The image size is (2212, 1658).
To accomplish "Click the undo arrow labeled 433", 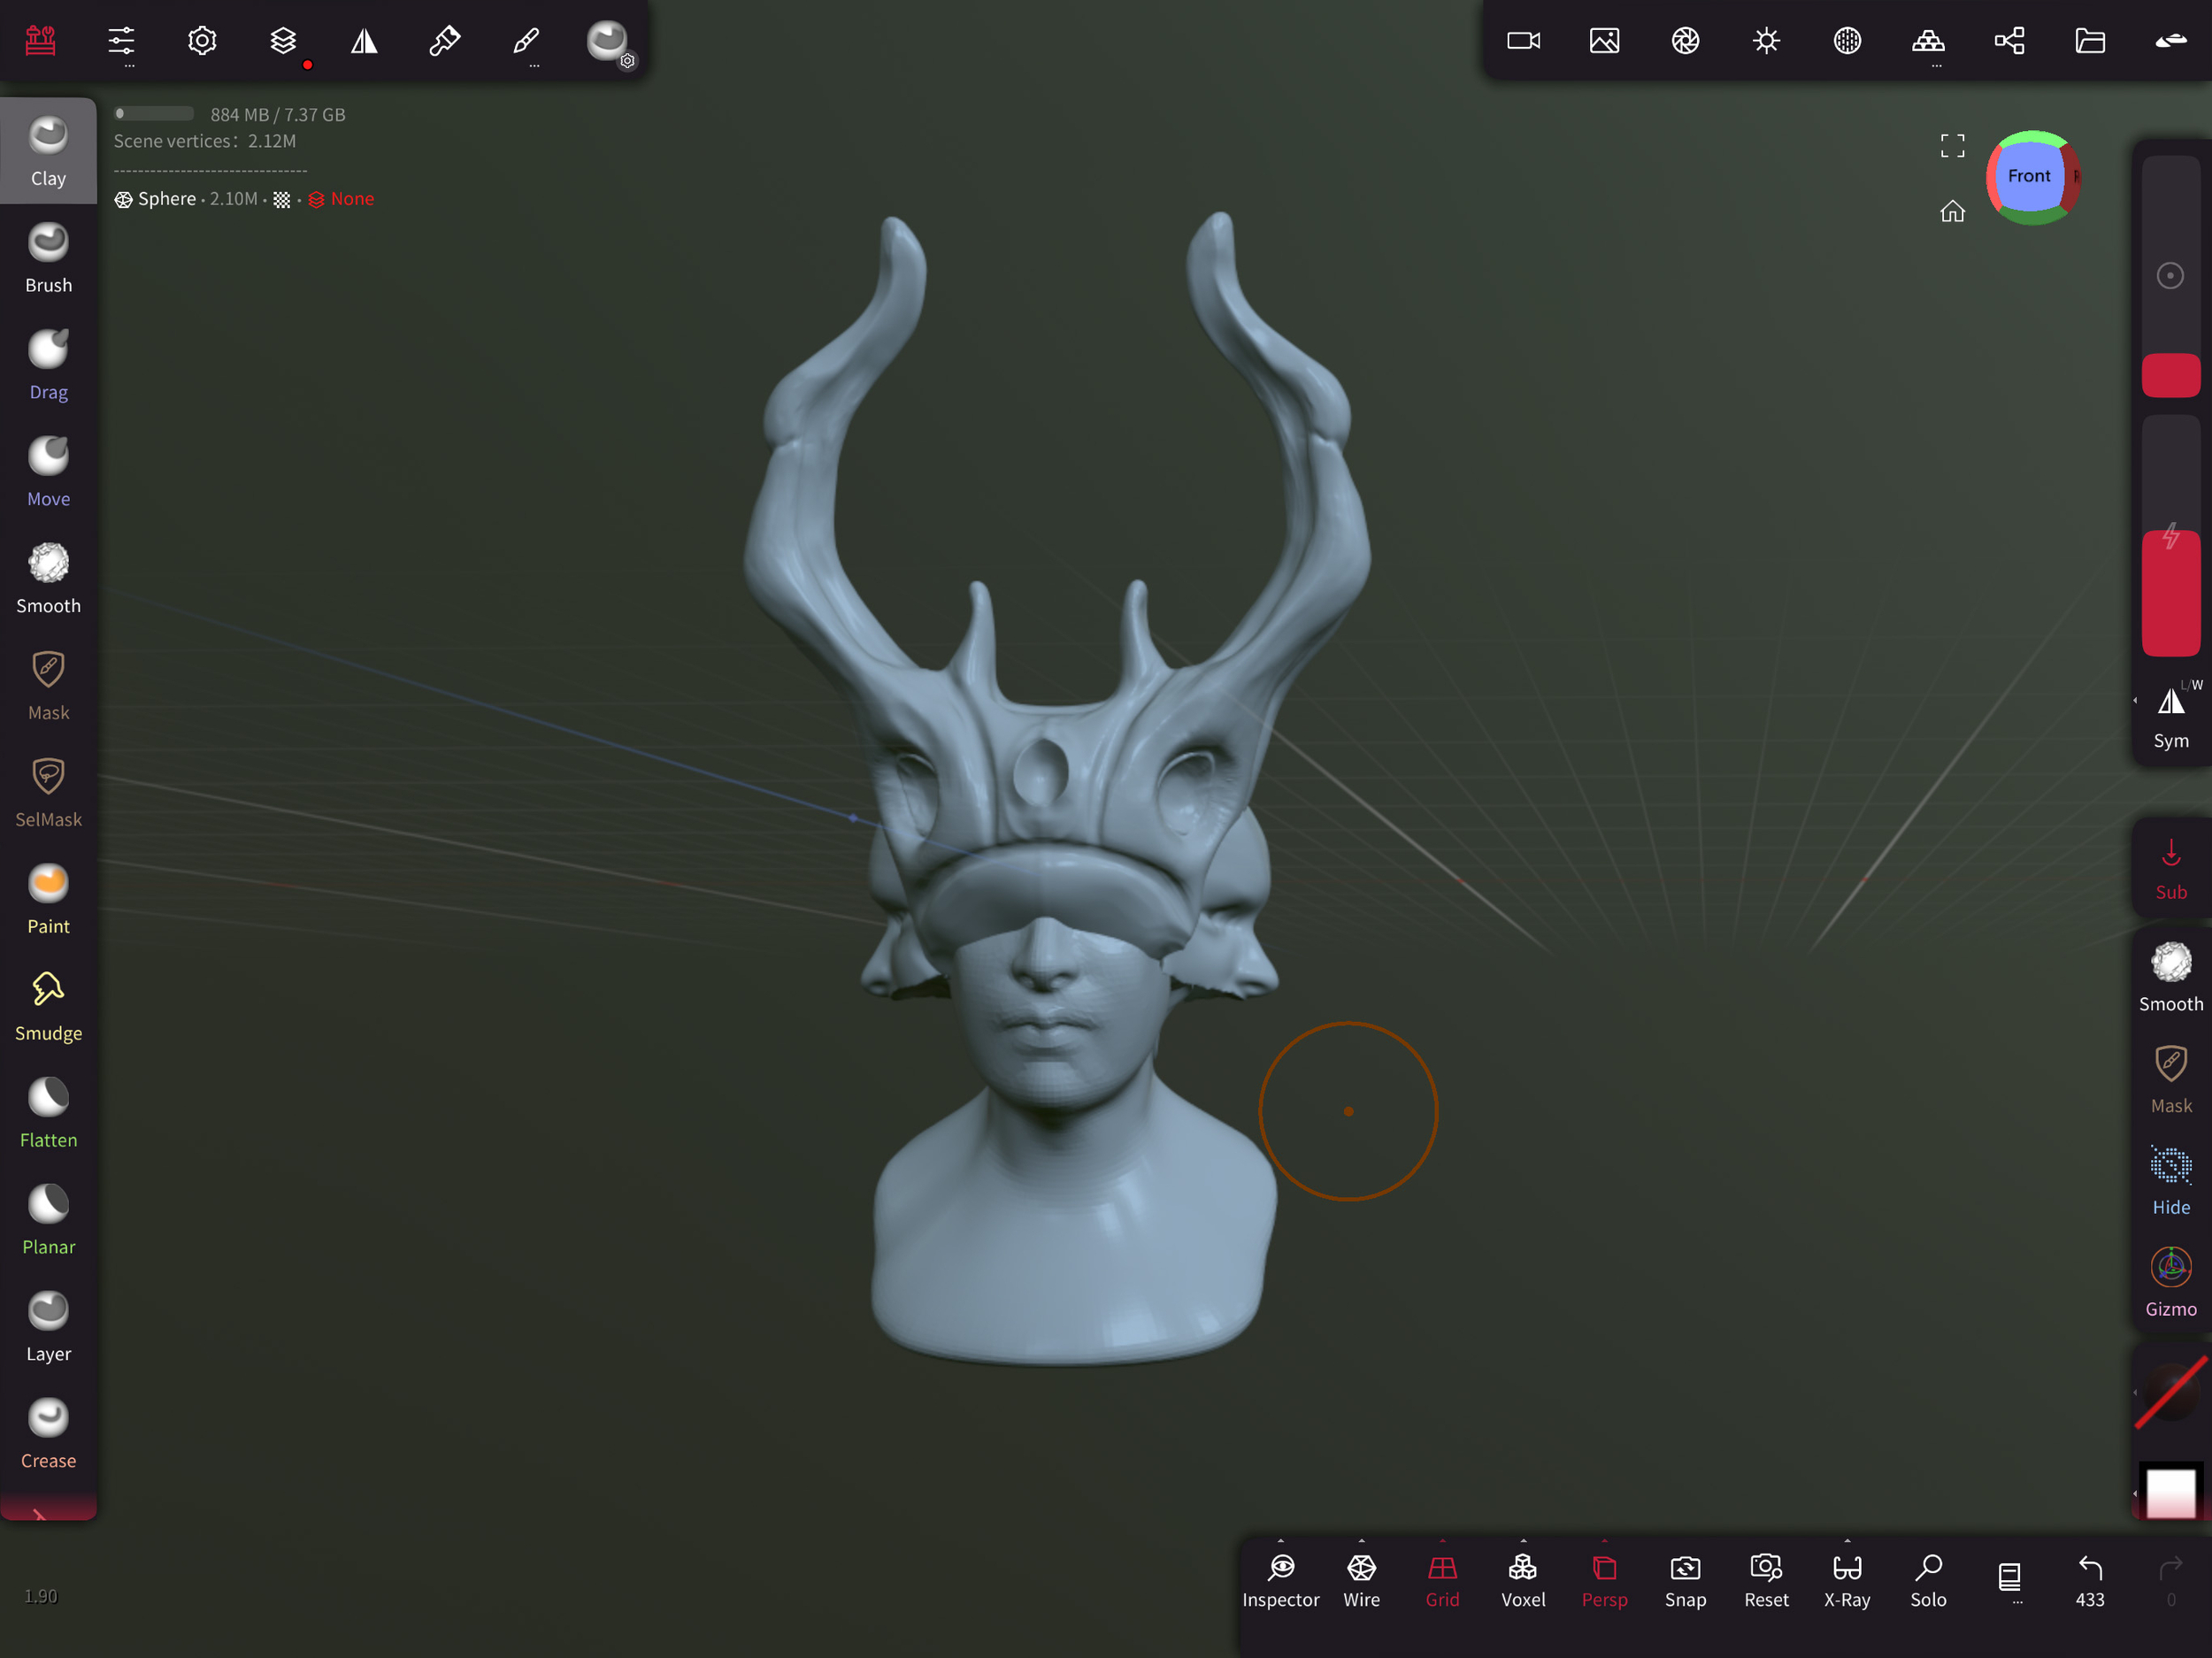I will pos(2089,1579).
